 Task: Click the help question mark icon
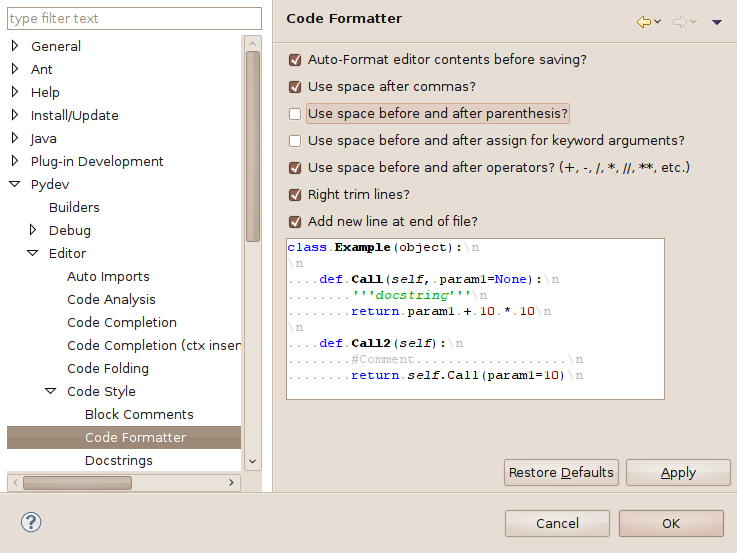point(31,522)
